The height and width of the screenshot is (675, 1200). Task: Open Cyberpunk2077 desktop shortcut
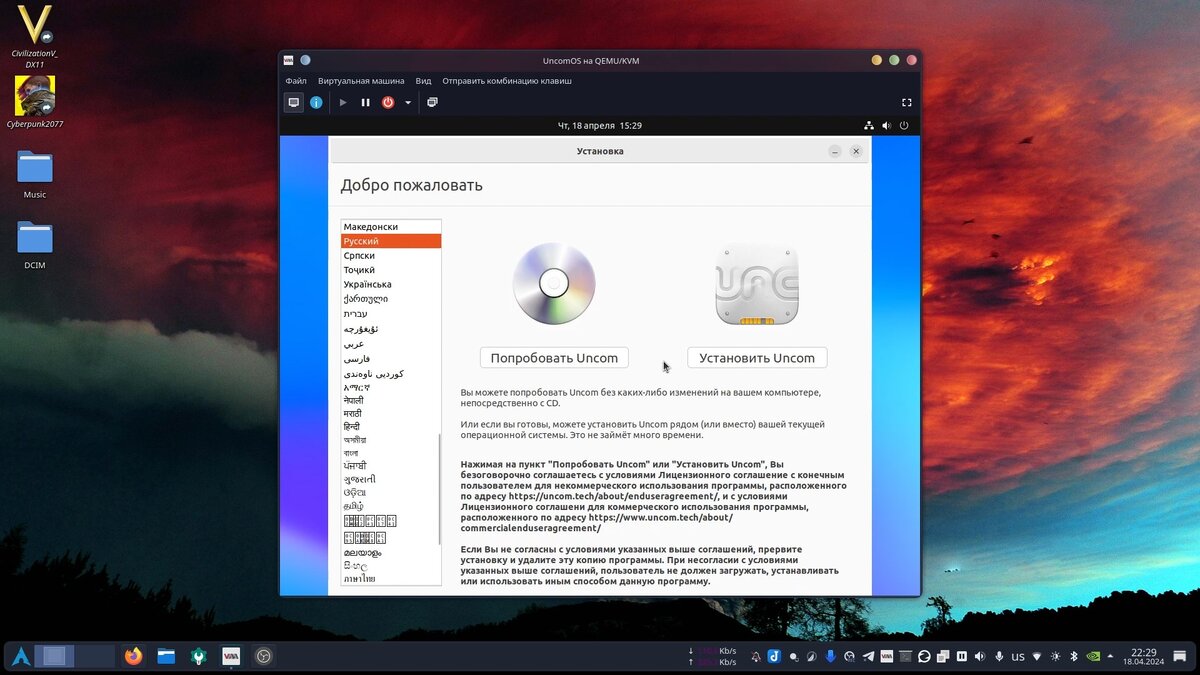click(x=35, y=103)
